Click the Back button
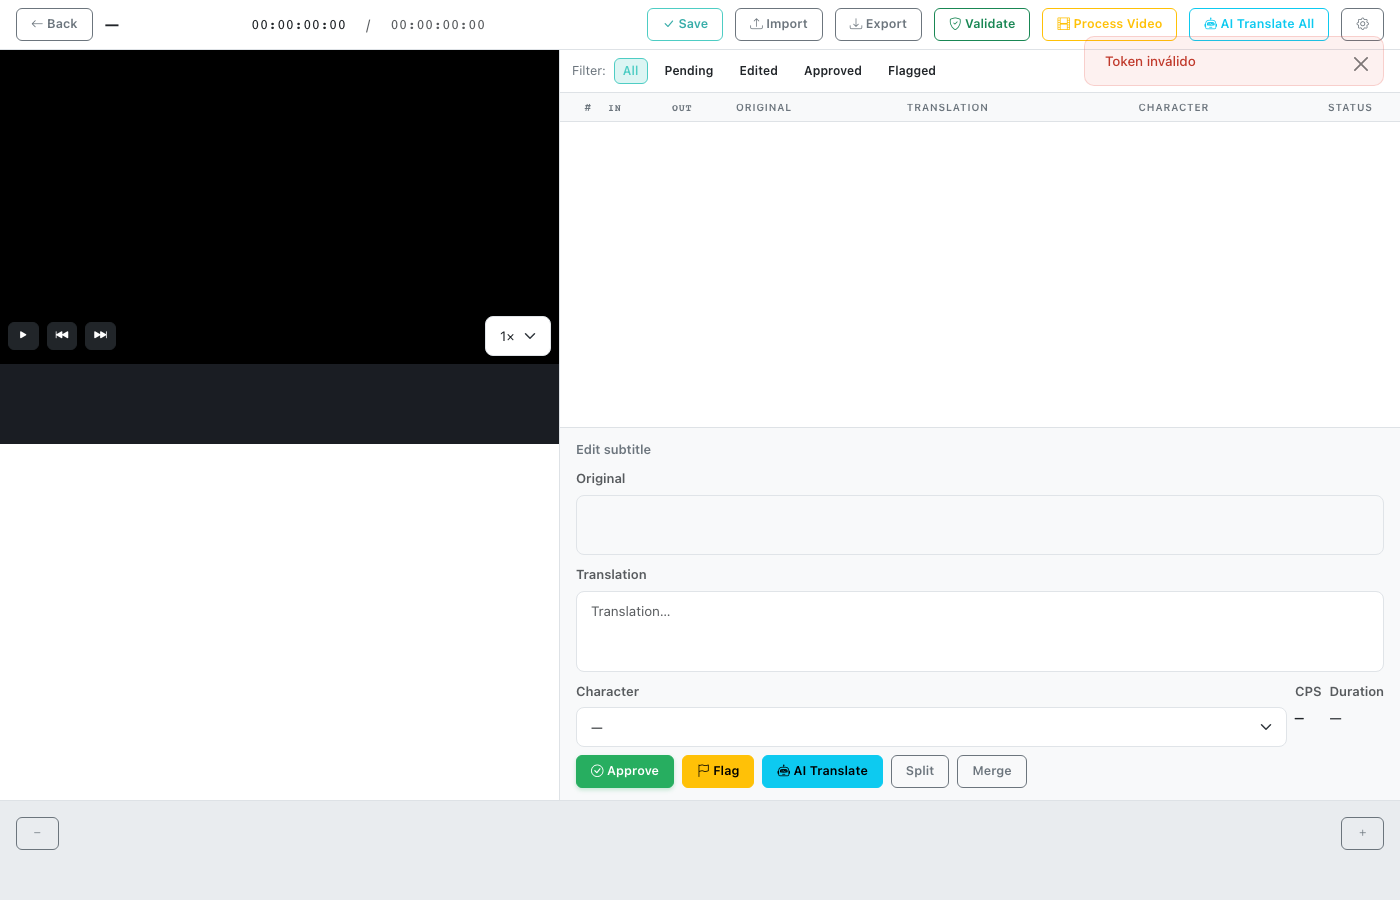 [54, 24]
